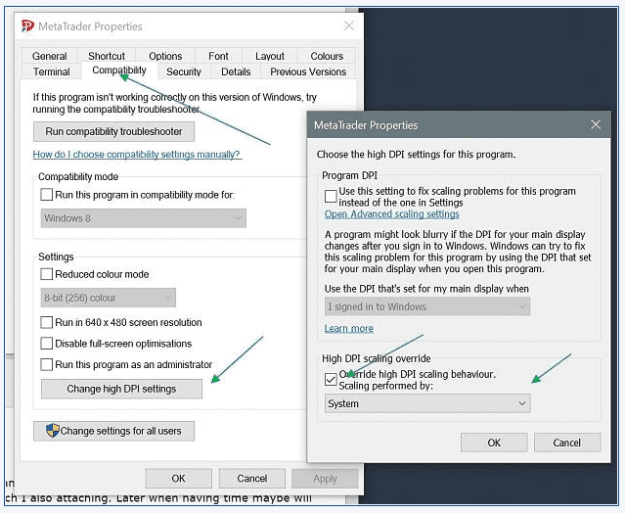The image size is (625, 513).
Task: Select the Compatibility tab
Action: (119, 71)
